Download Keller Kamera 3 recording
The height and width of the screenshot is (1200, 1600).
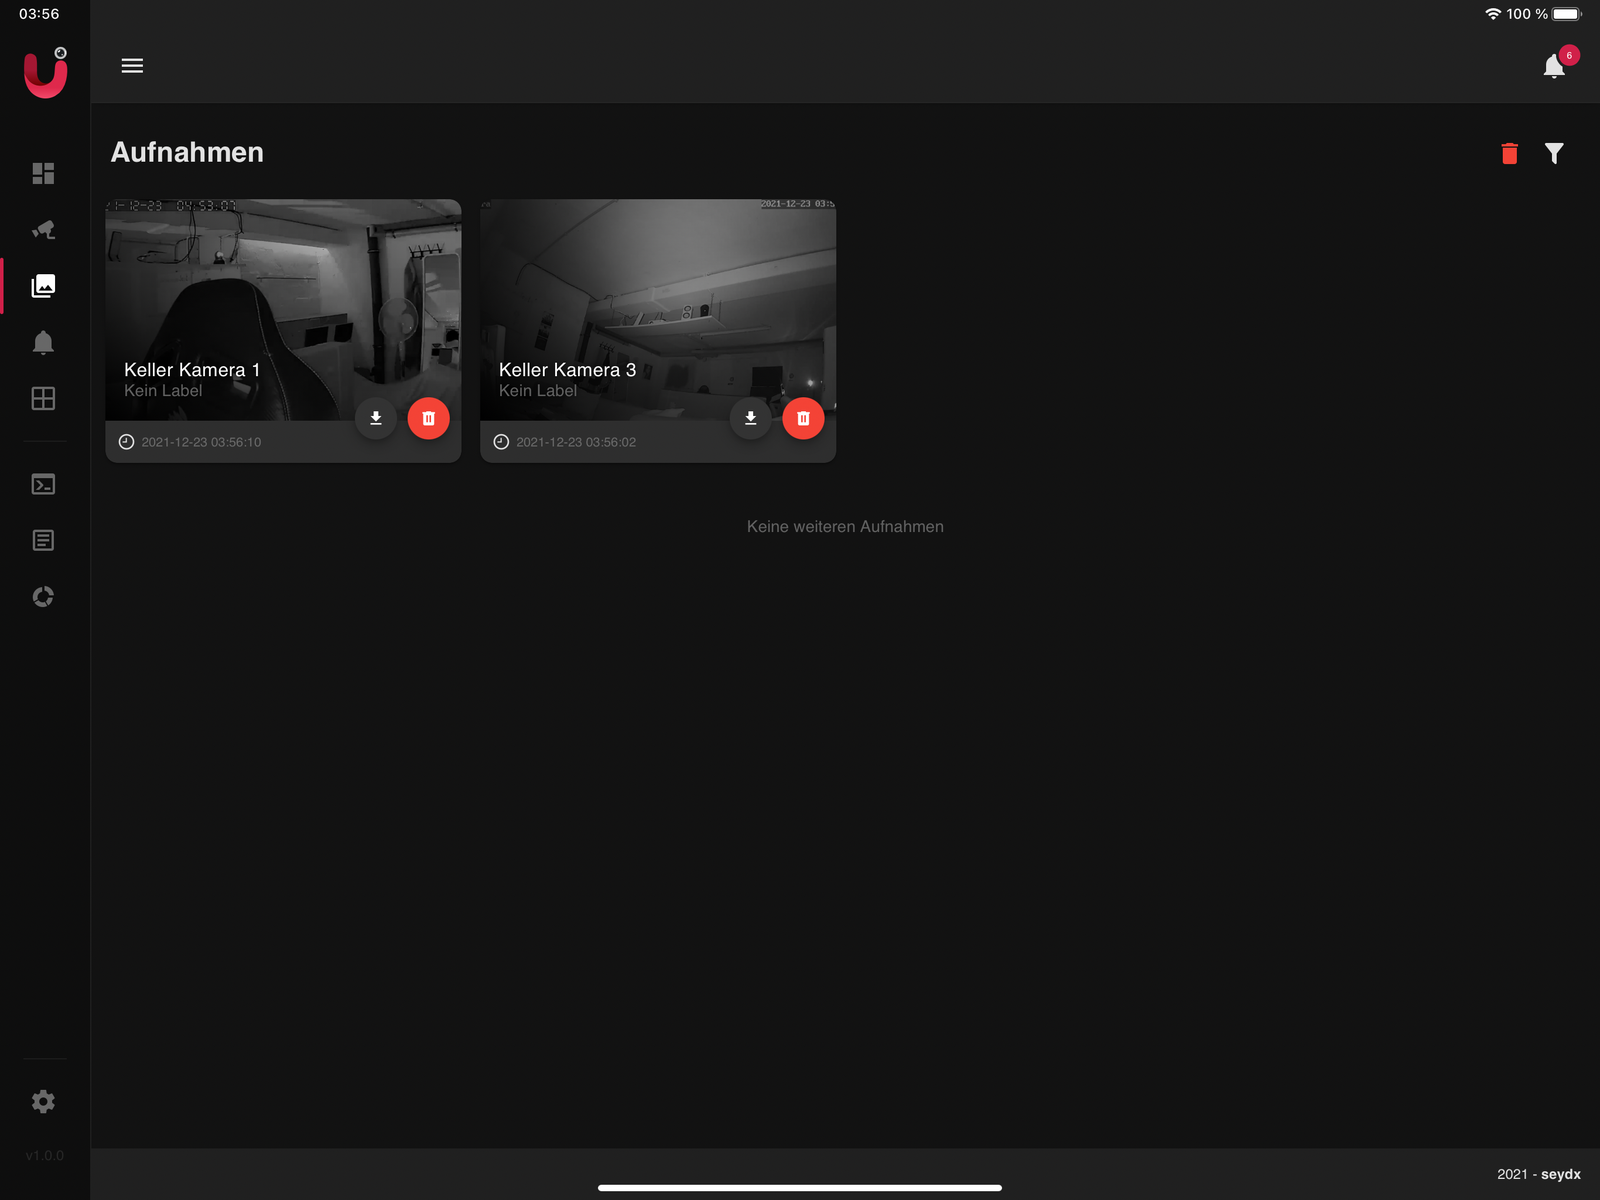[751, 418]
